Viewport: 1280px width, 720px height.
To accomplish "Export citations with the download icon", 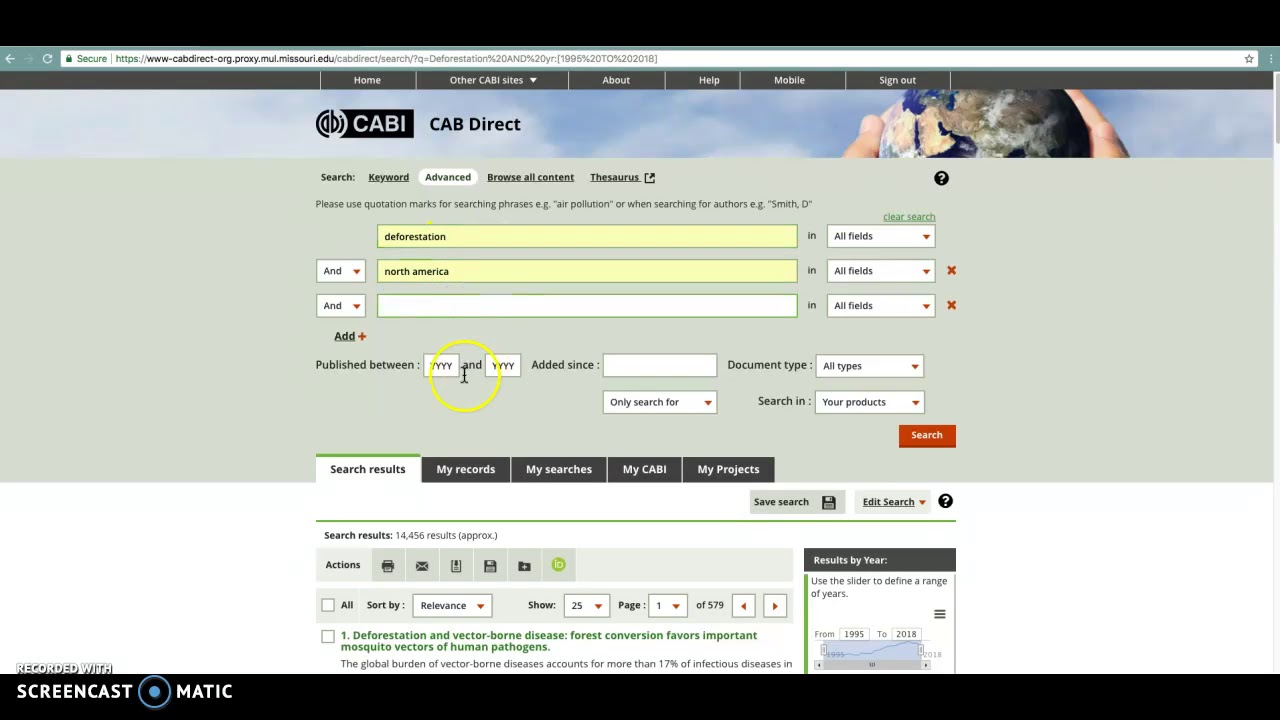I will tap(456, 566).
